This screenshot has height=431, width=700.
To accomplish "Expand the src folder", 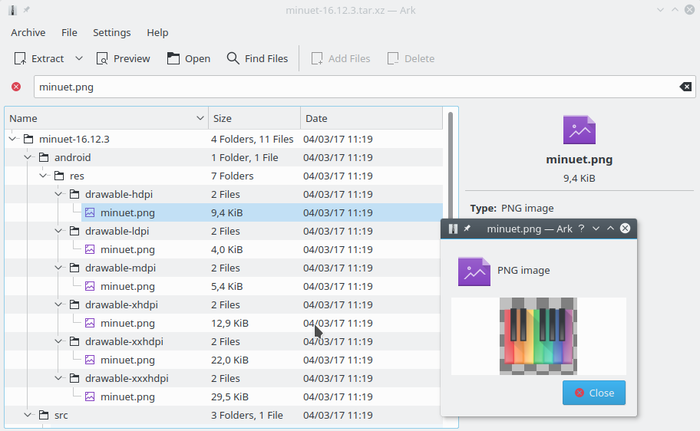I will tap(28, 414).
